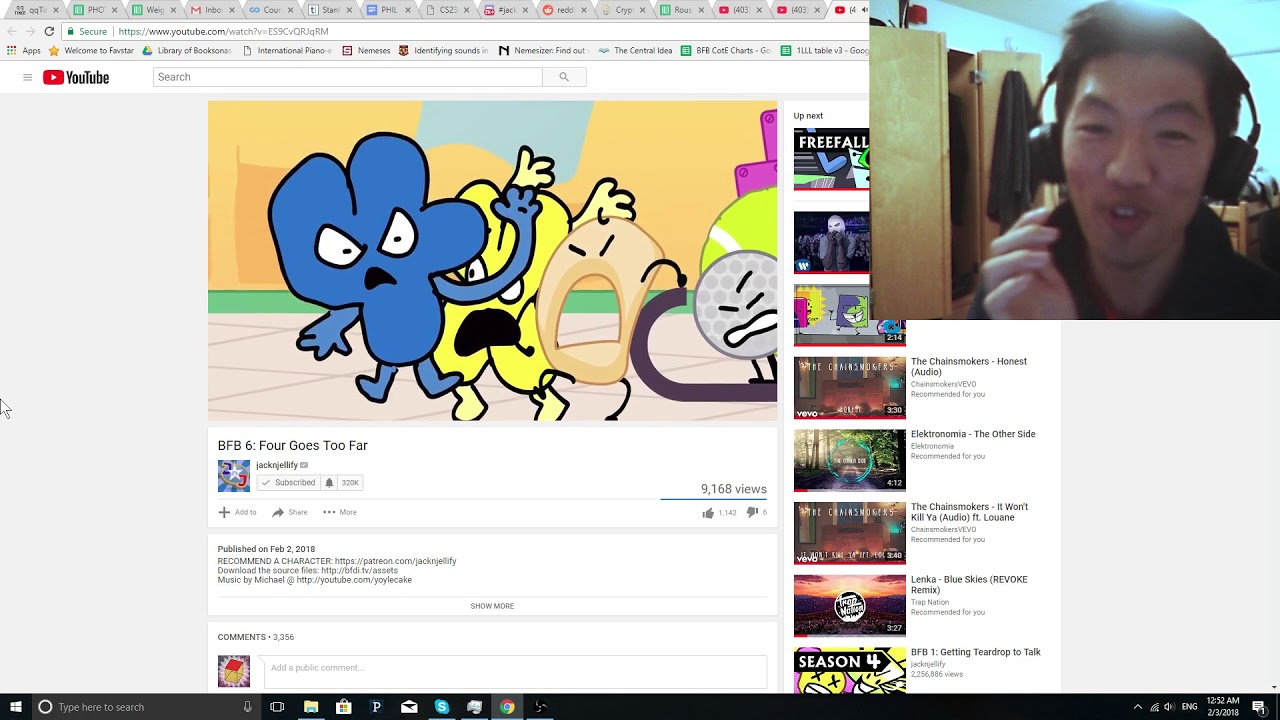The image size is (1280, 720).
Task: Open the youtube.com/yoylecake link
Action: click(354, 580)
